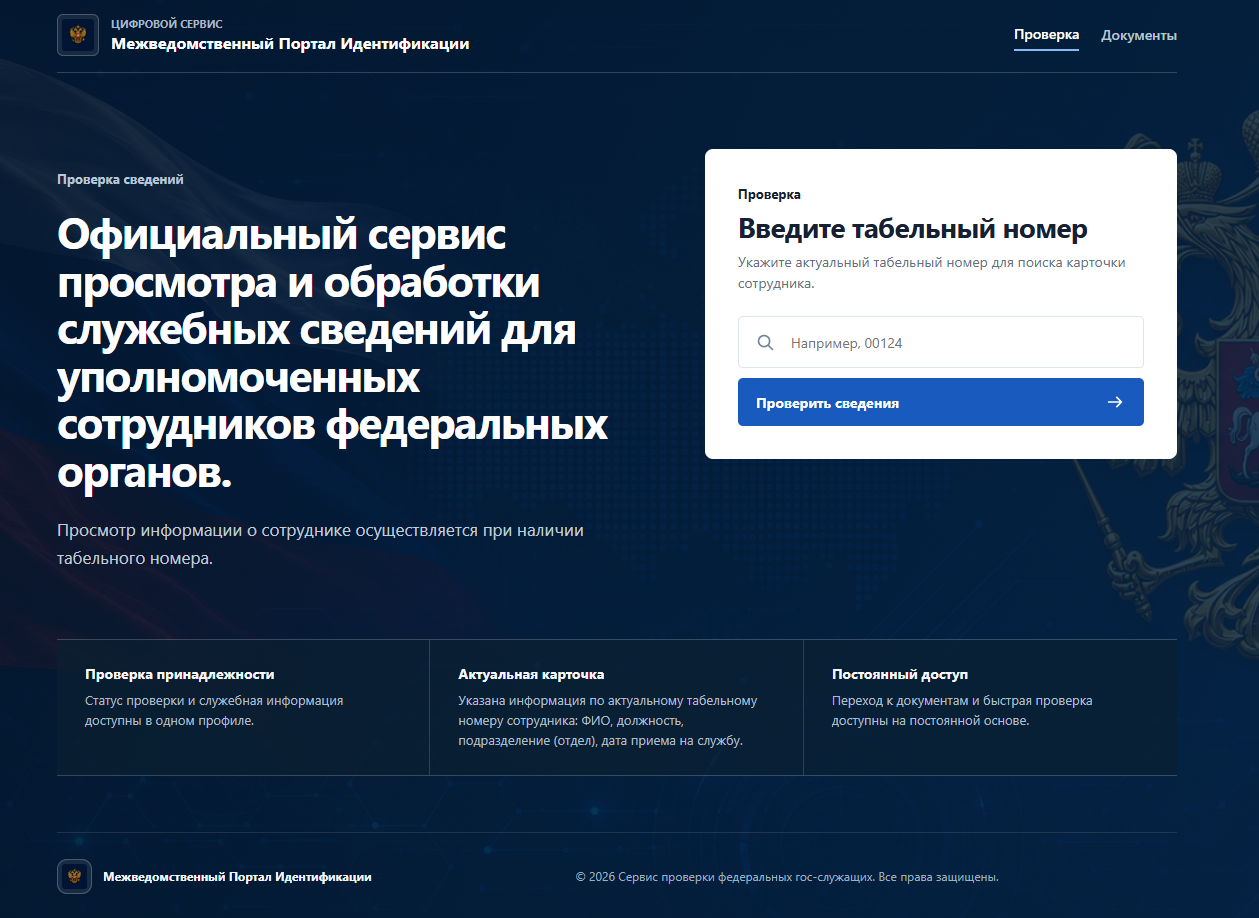Click the paragraph Просмотр информации о сотруднике
This screenshot has width=1259, height=918.
[320, 545]
